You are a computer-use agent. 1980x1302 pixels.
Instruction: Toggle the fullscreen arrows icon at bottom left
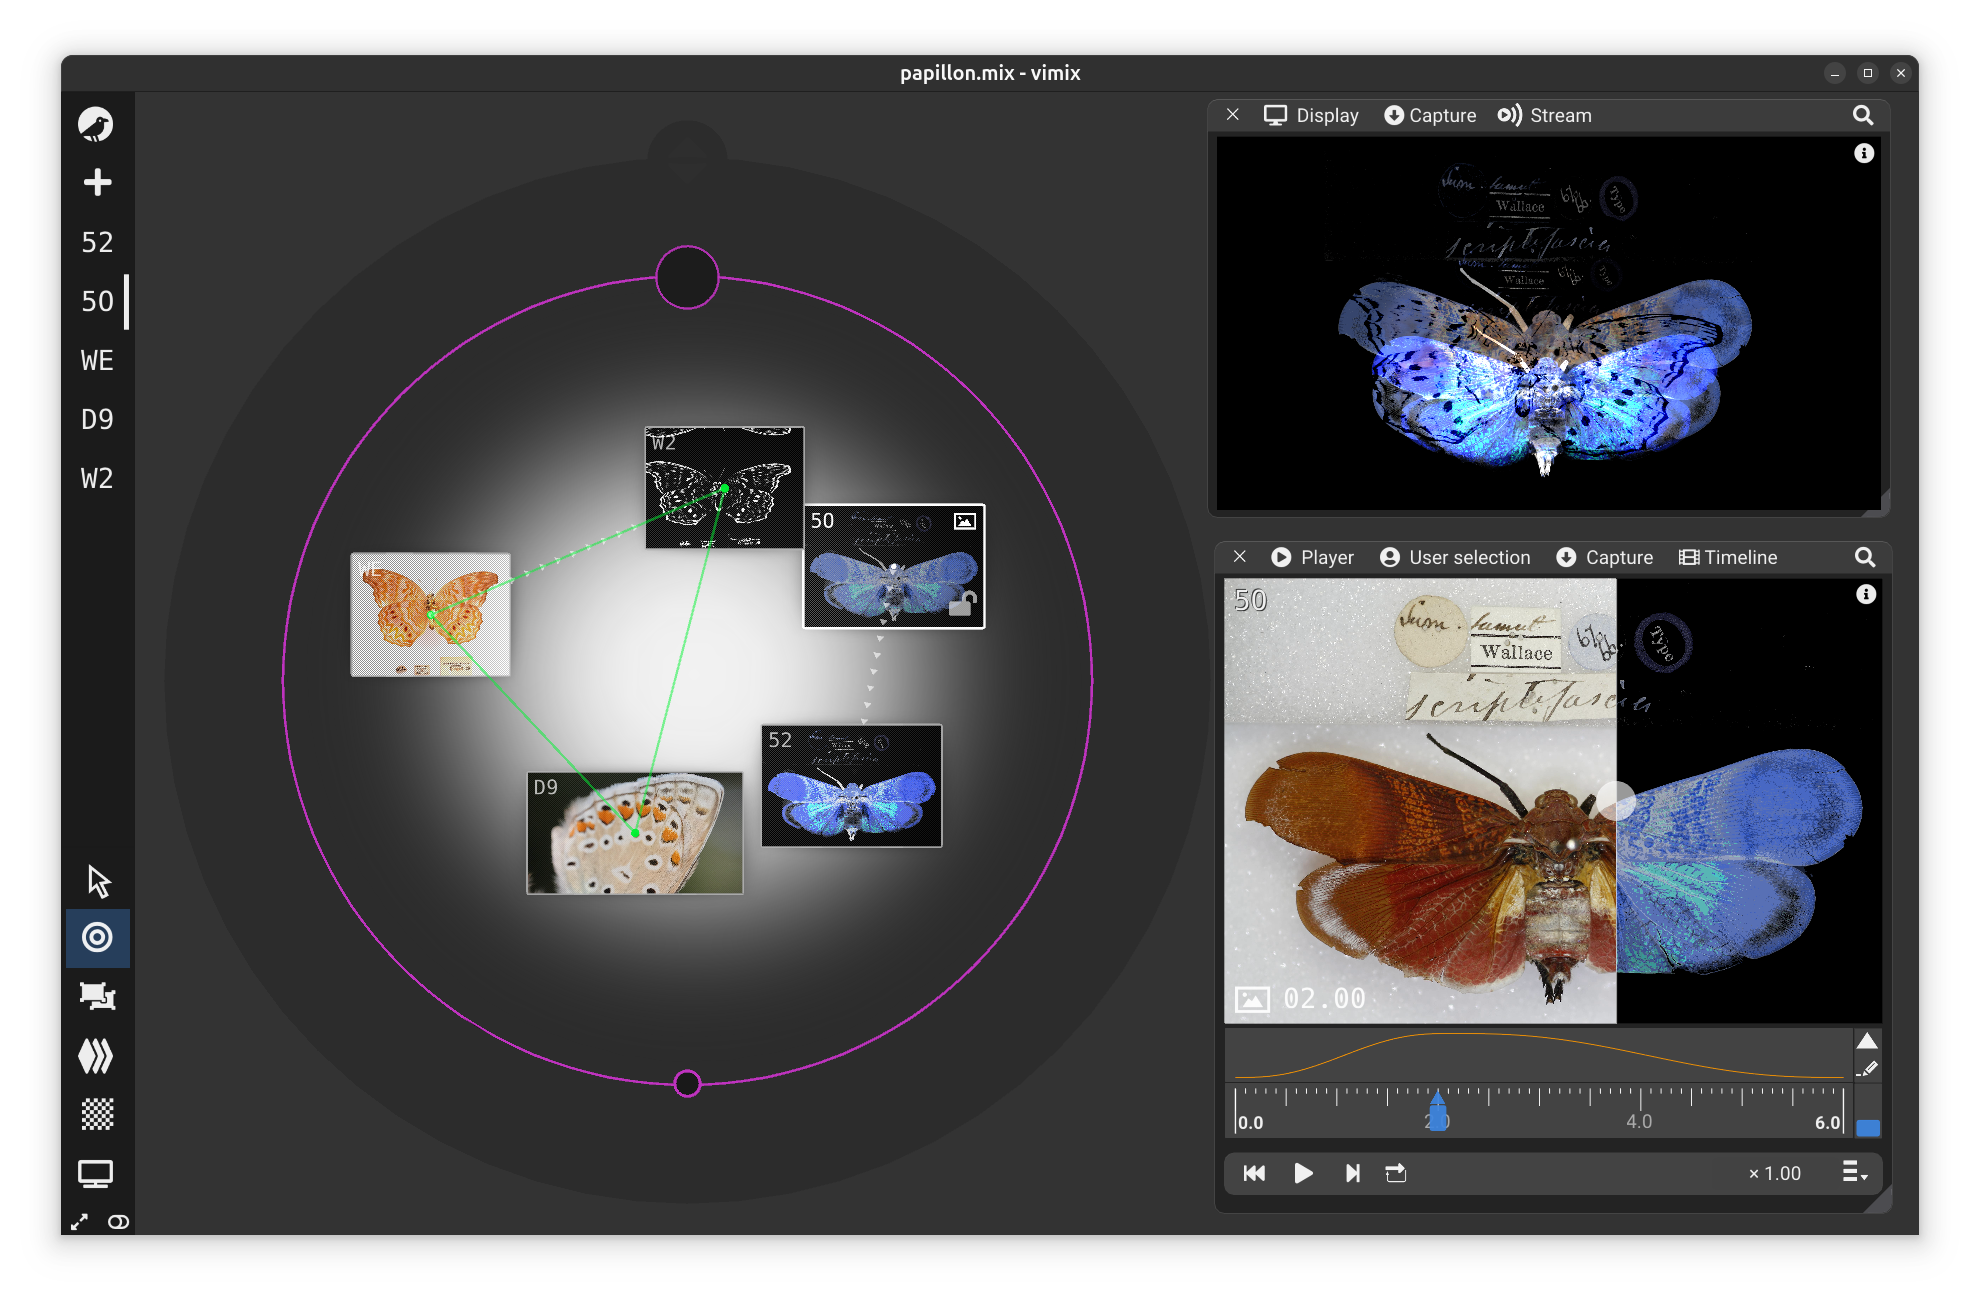[x=79, y=1222]
